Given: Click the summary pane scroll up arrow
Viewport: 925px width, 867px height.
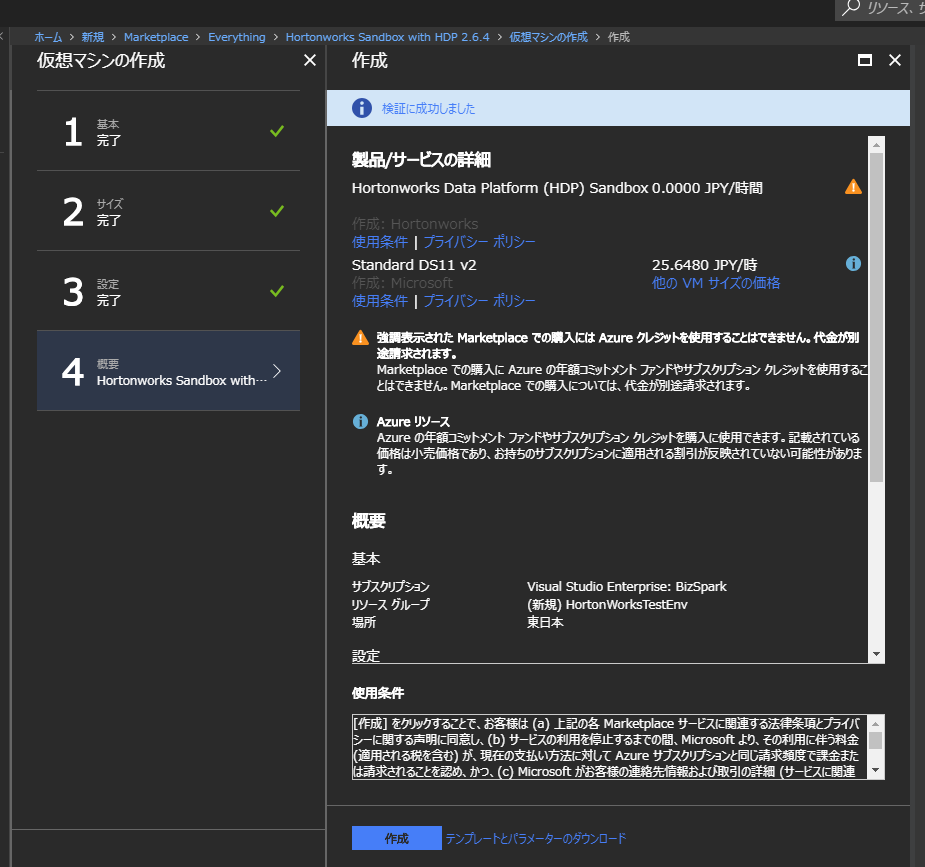Looking at the screenshot, I should (x=876, y=144).
